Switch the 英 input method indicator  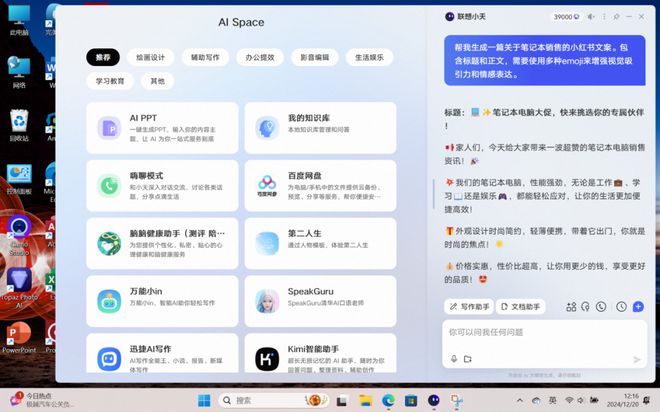click(552, 400)
